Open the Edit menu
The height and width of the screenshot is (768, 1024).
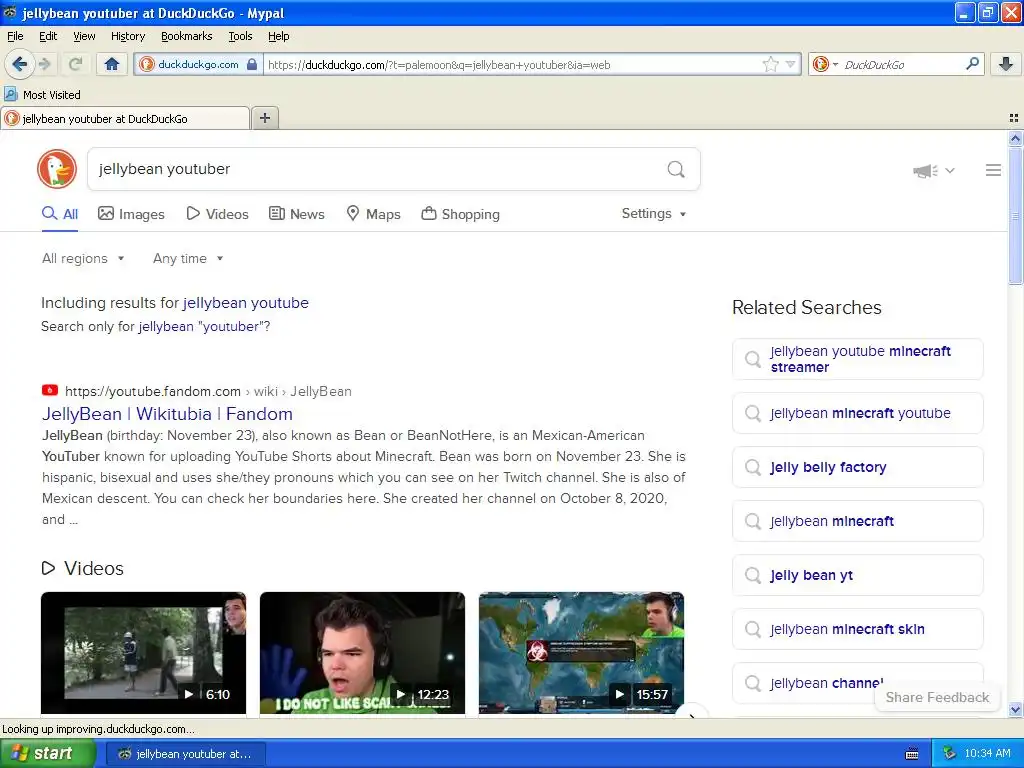(x=48, y=36)
